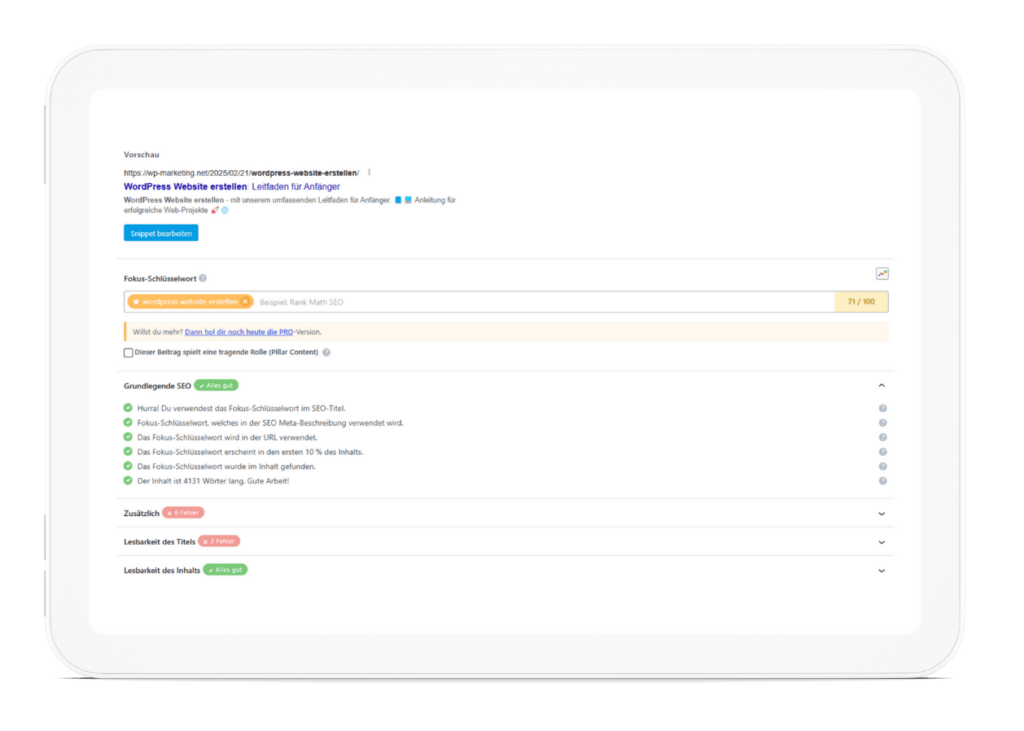The image size is (1024, 731).
Task: Click the preview URL wordpress-website-erstellen
Action: pyautogui.click(x=241, y=173)
